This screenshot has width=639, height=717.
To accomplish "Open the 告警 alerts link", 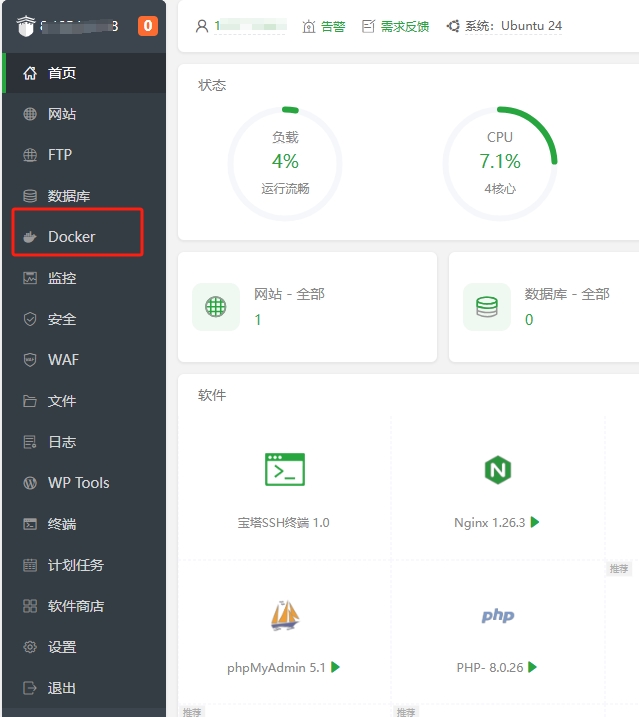I will pyautogui.click(x=324, y=27).
